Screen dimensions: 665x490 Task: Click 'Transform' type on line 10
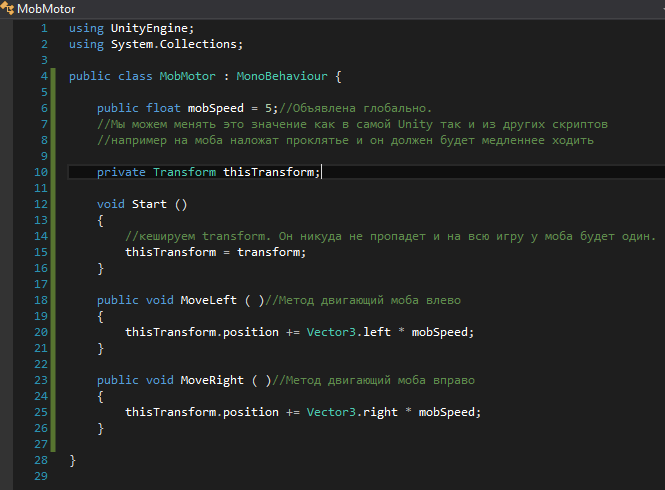pyautogui.click(x=184, y=172)
